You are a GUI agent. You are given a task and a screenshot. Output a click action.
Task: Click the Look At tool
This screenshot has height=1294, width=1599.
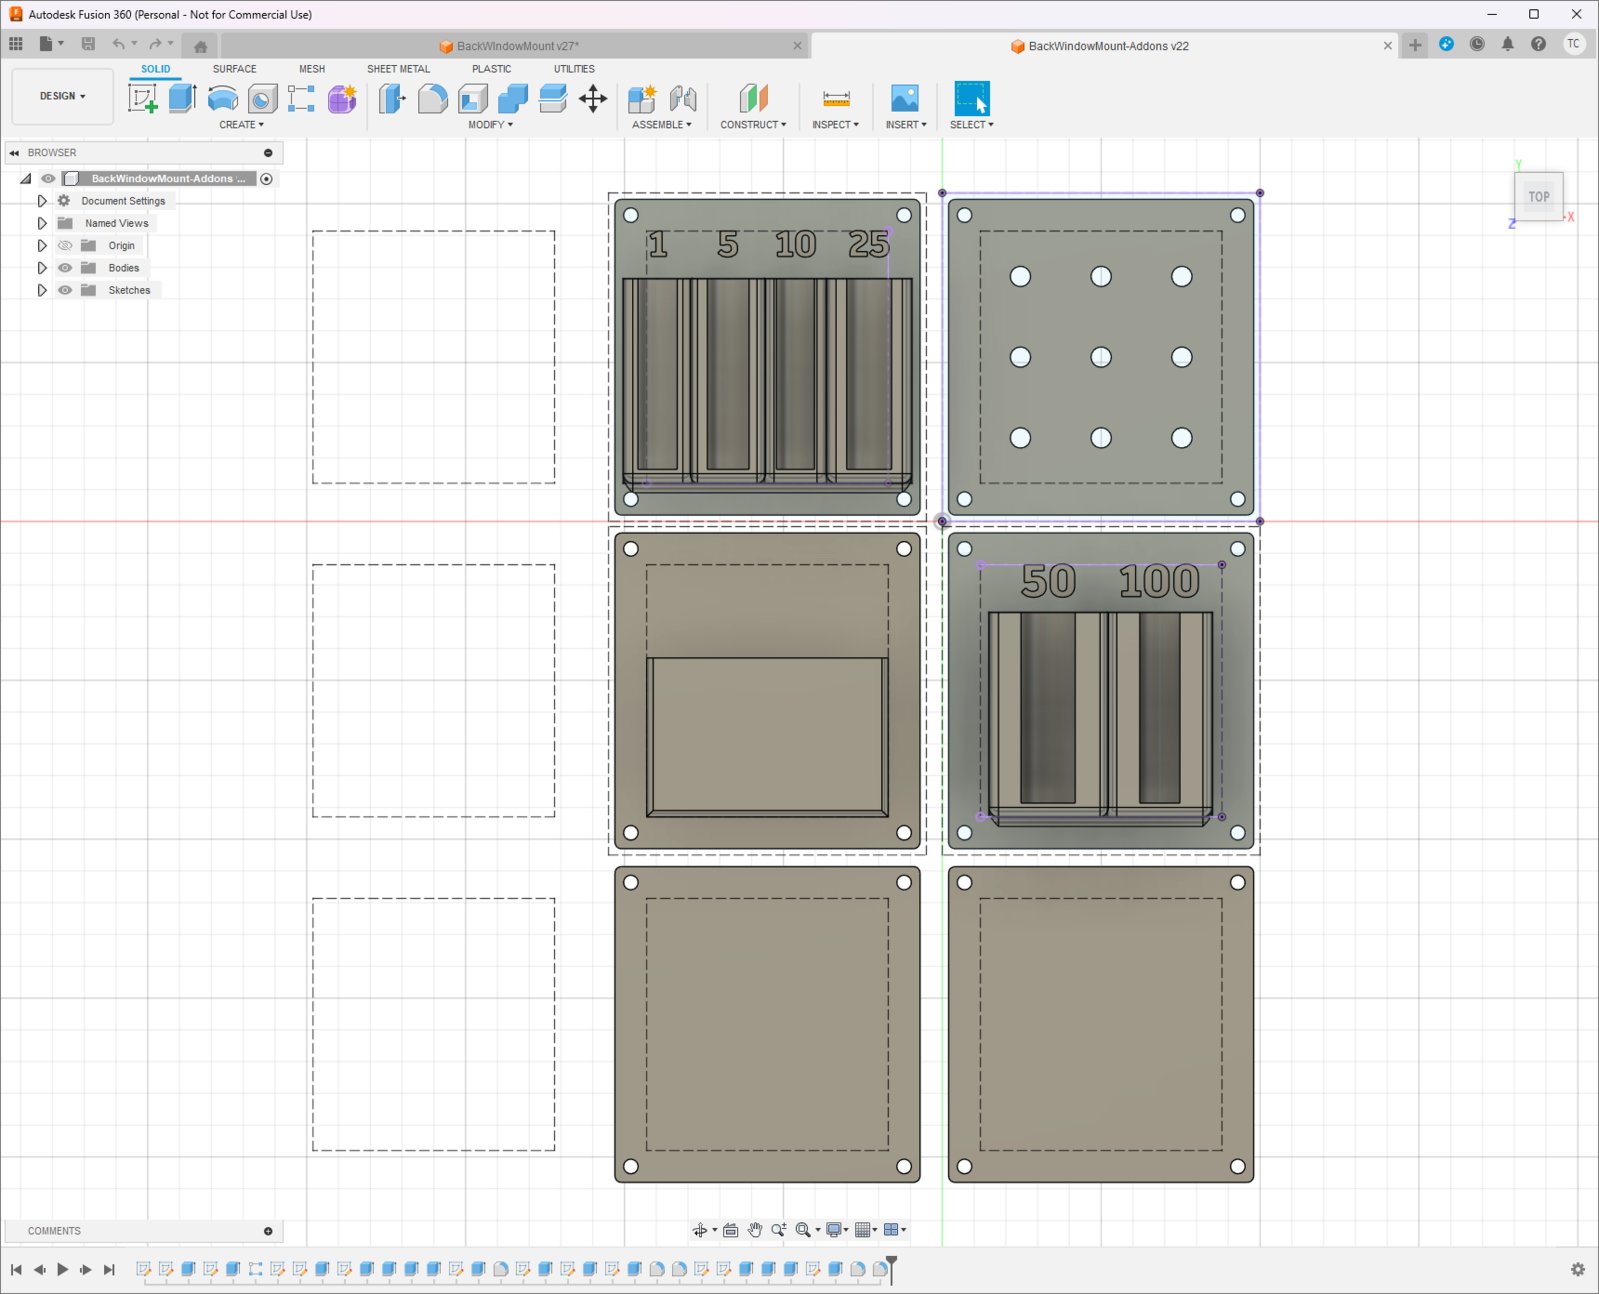pyautogui.click(x=731, y=1230)
